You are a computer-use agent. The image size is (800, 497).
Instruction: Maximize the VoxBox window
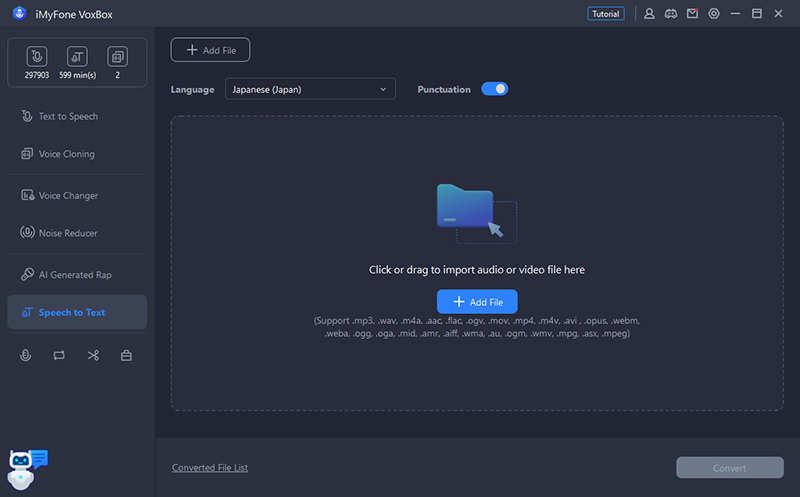757,14
